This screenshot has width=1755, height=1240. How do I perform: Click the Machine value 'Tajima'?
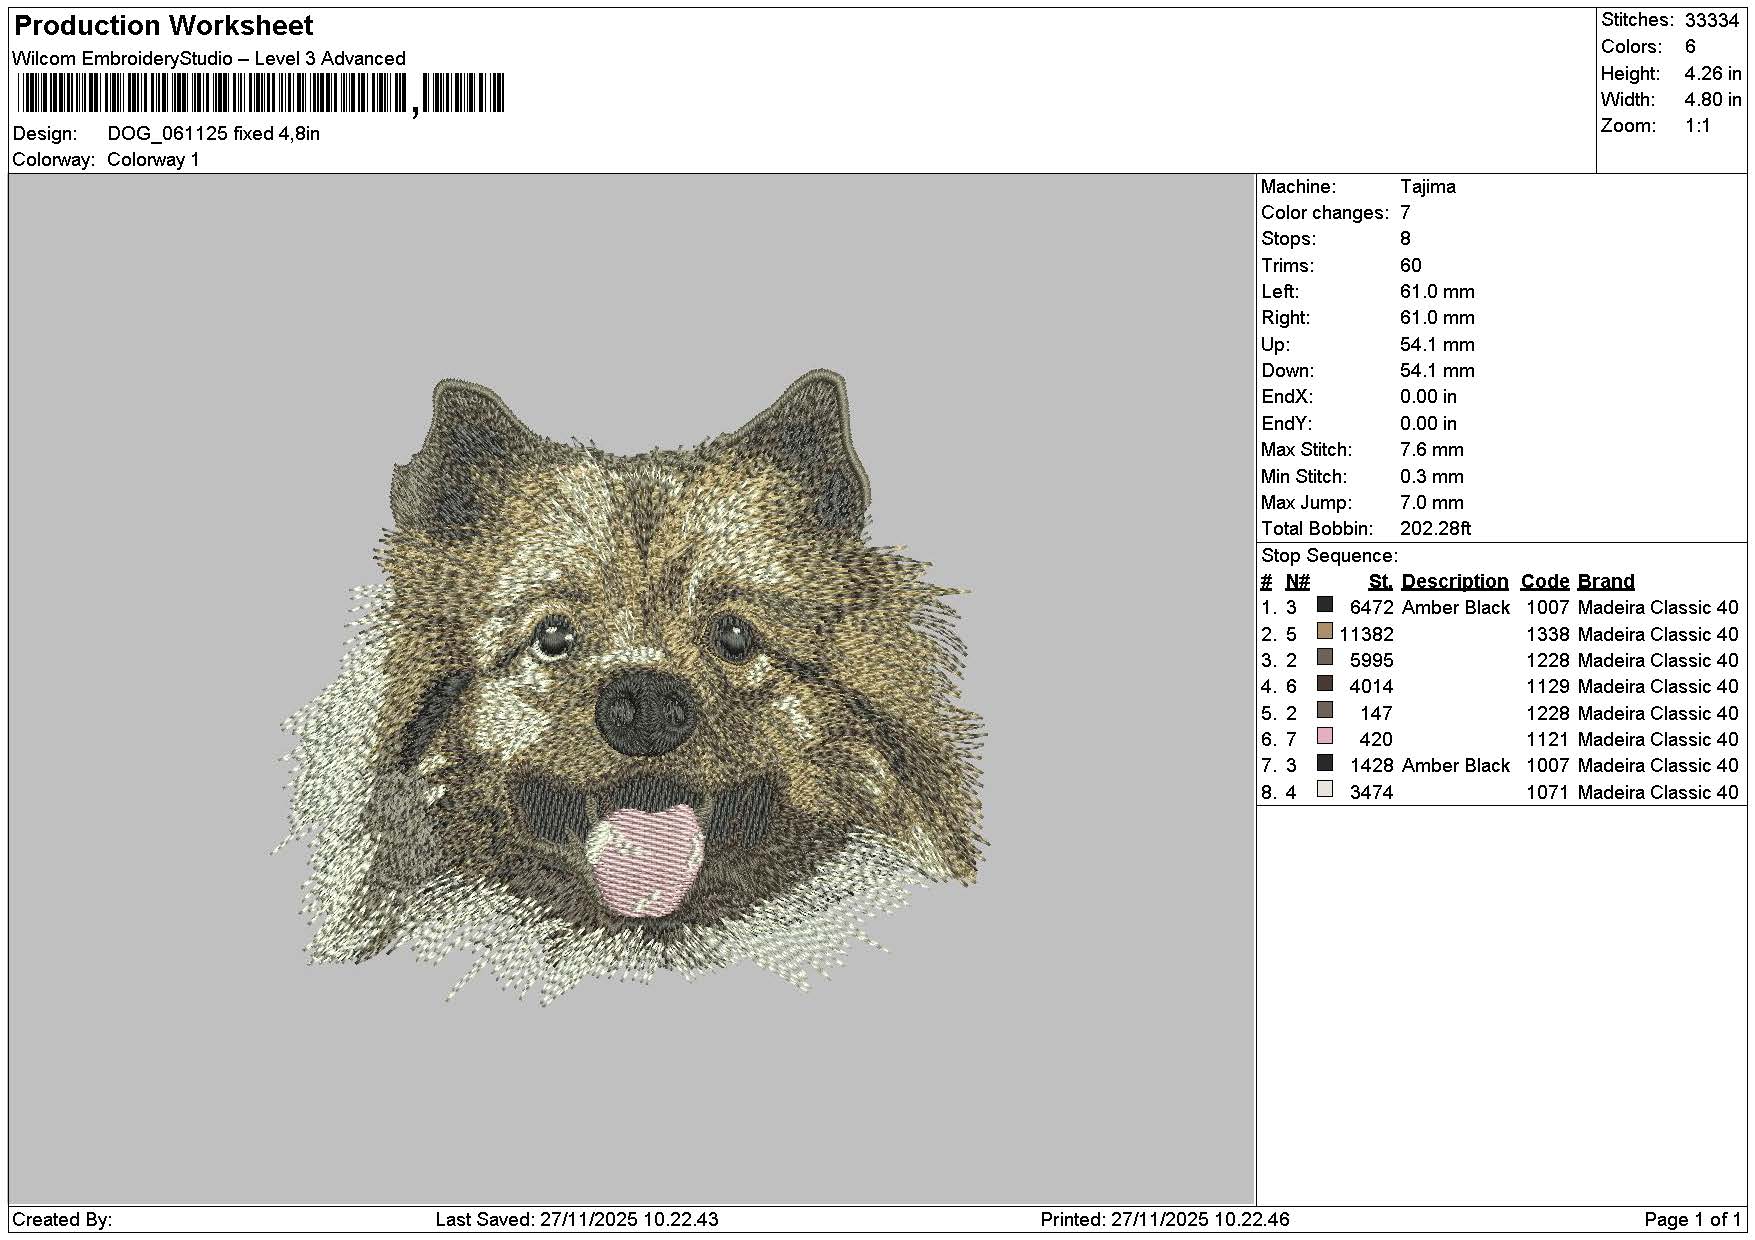point(1428,186)
